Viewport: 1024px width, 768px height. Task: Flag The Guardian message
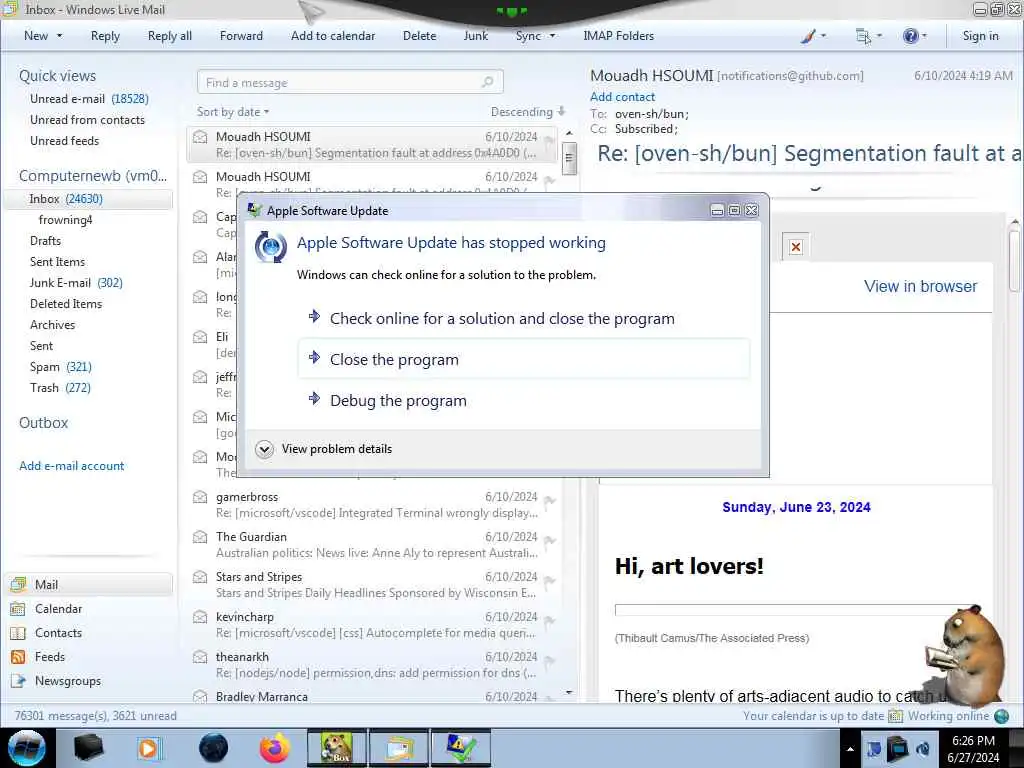(x=549, y=541)
